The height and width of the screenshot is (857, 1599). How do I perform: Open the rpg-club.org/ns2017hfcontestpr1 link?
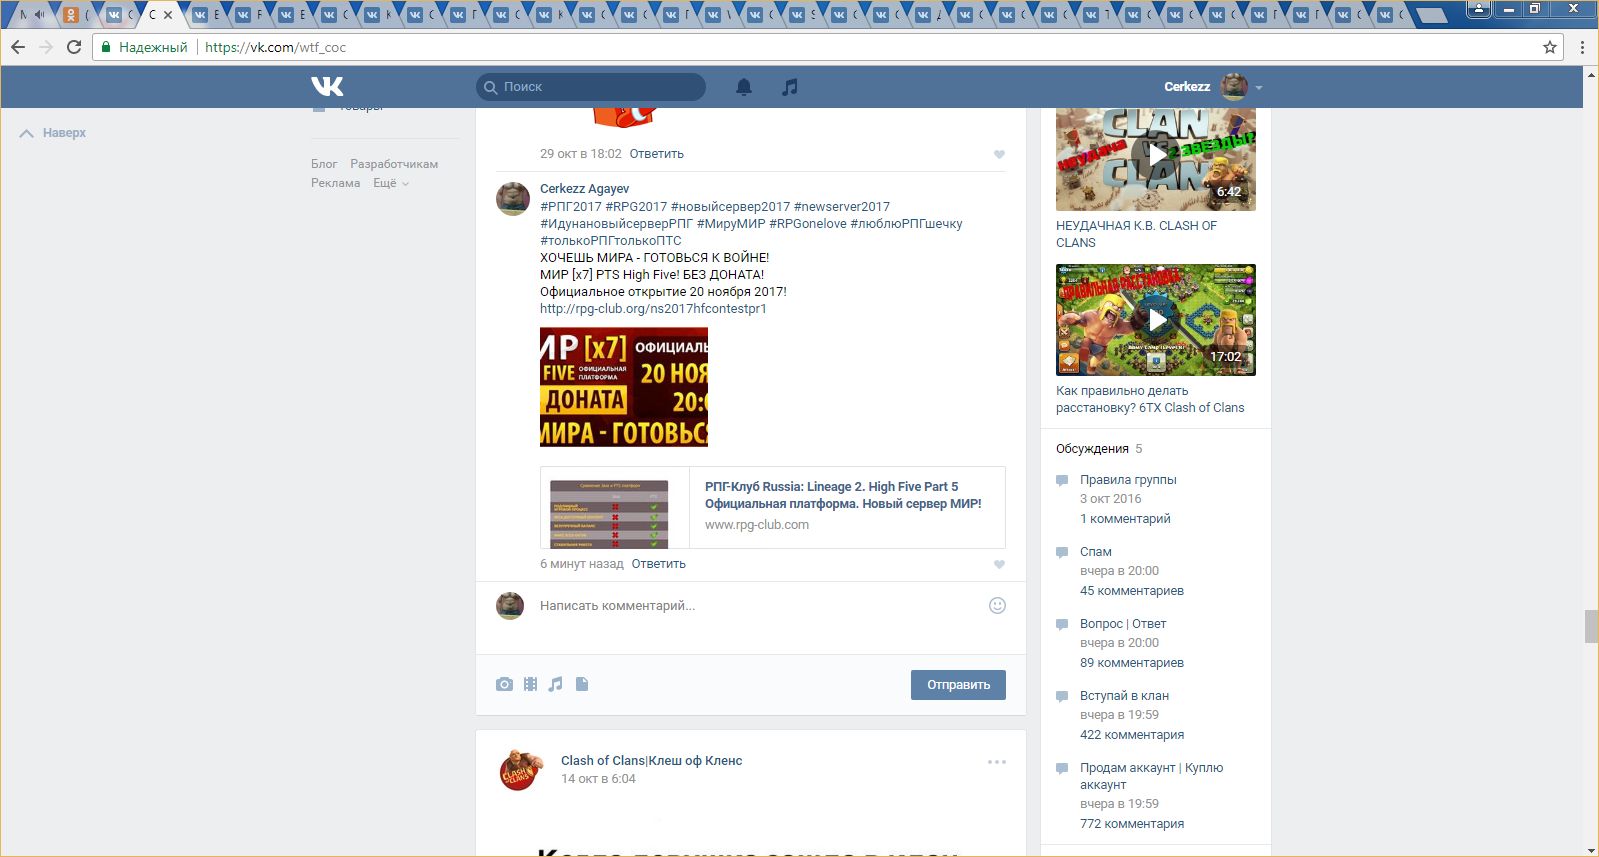point(653,309)
